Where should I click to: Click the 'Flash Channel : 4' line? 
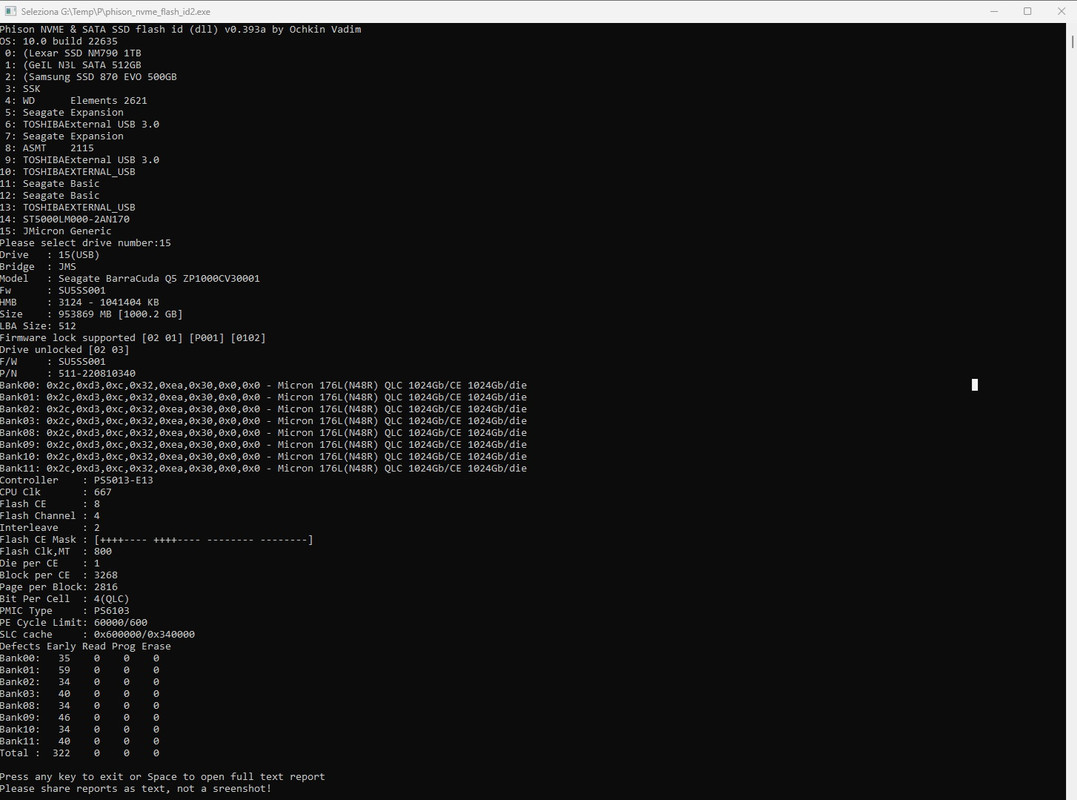click(49, 515)
